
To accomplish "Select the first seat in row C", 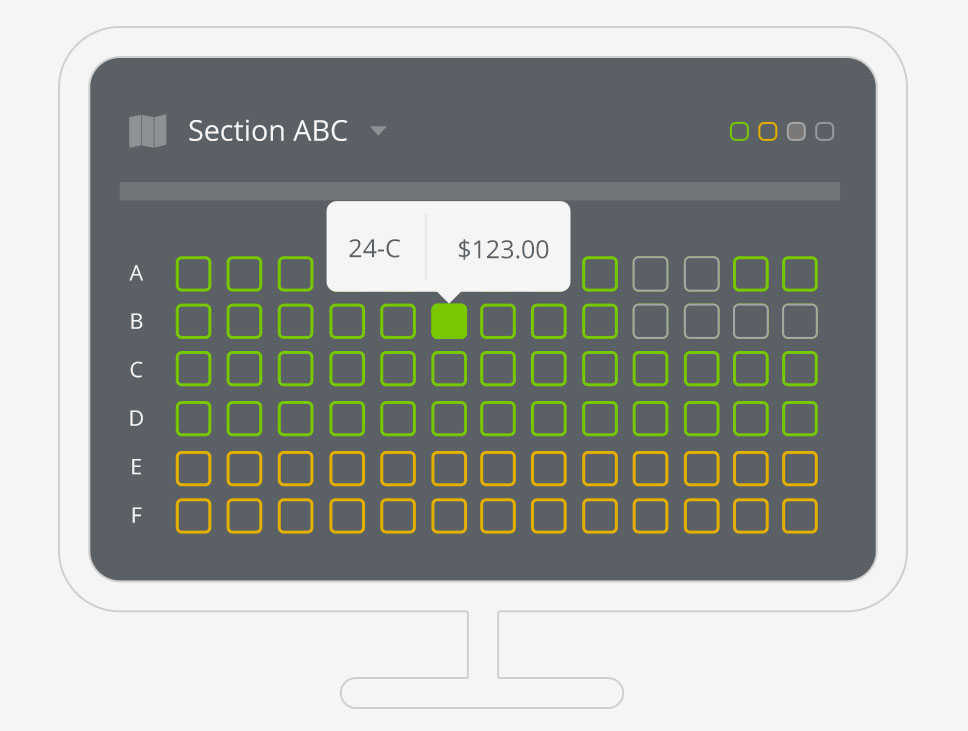I will 193,369.
